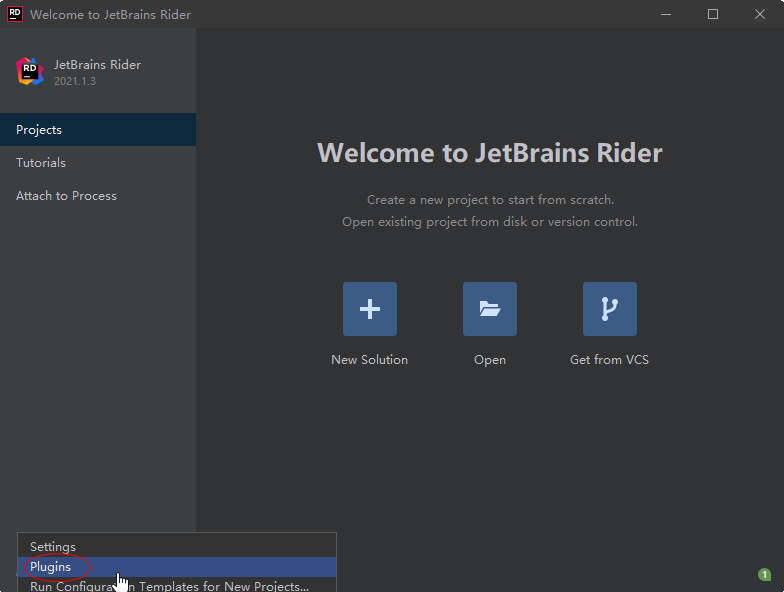The width and height of the screenshot is (784, 592).
Task: Click the New Solution label
Action: [370, 360]
